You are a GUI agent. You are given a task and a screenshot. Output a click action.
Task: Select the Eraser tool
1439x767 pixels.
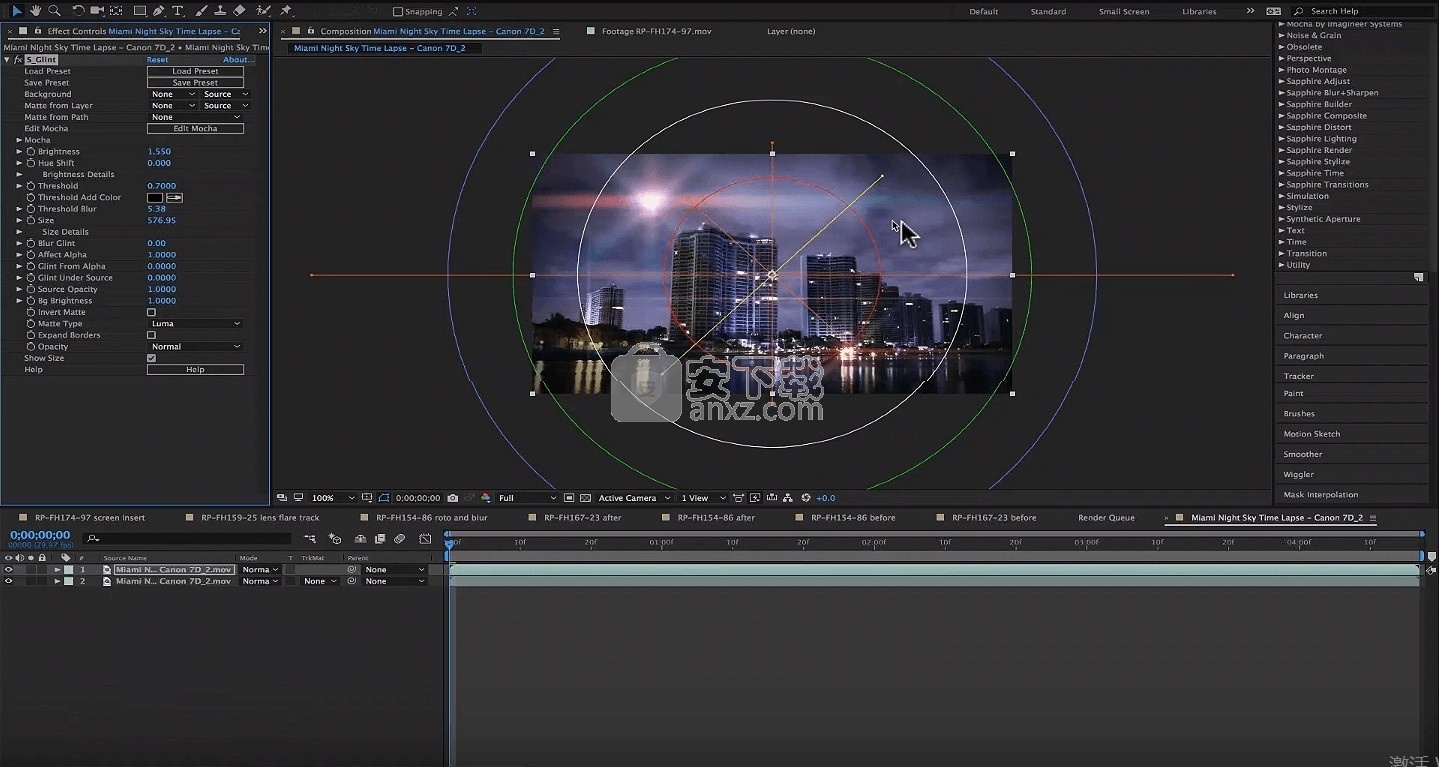point(239,10)
